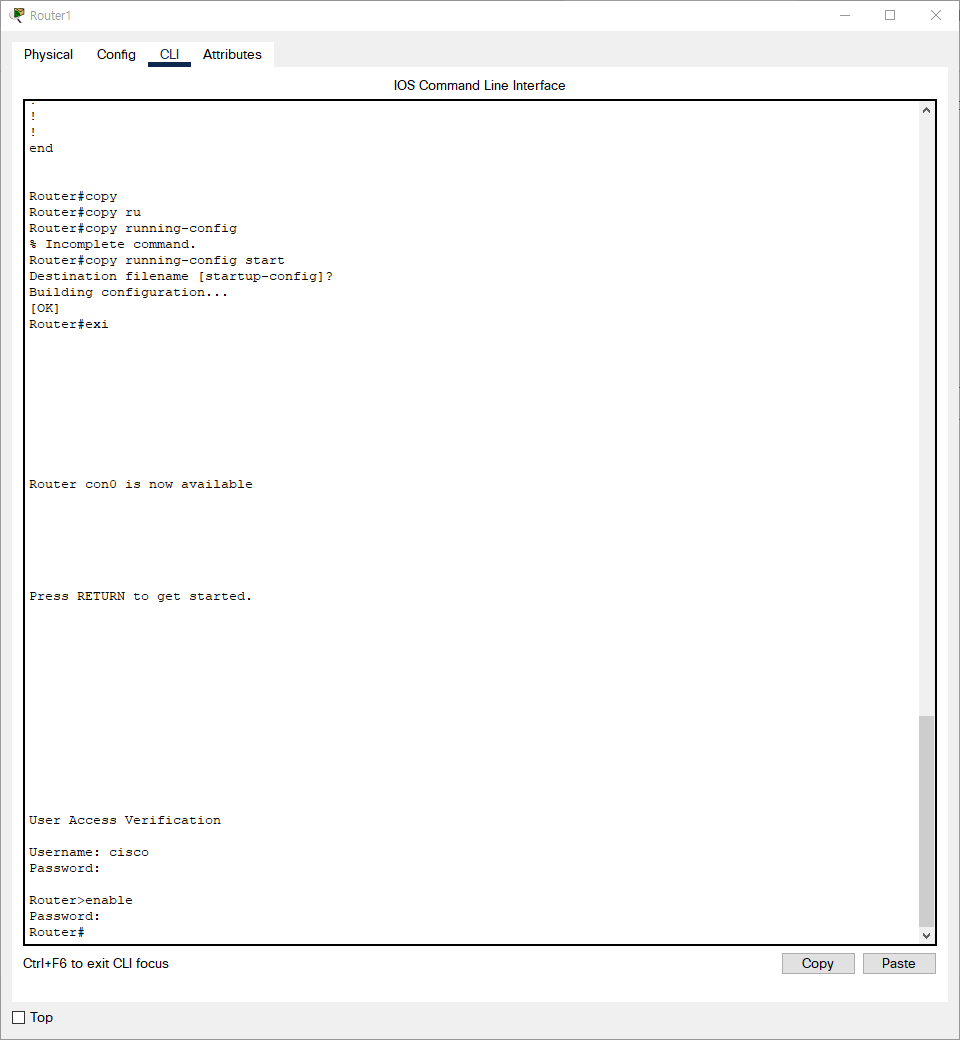Click the 'Username: cisco' line

pyautogui.click(x=89, y=852)
